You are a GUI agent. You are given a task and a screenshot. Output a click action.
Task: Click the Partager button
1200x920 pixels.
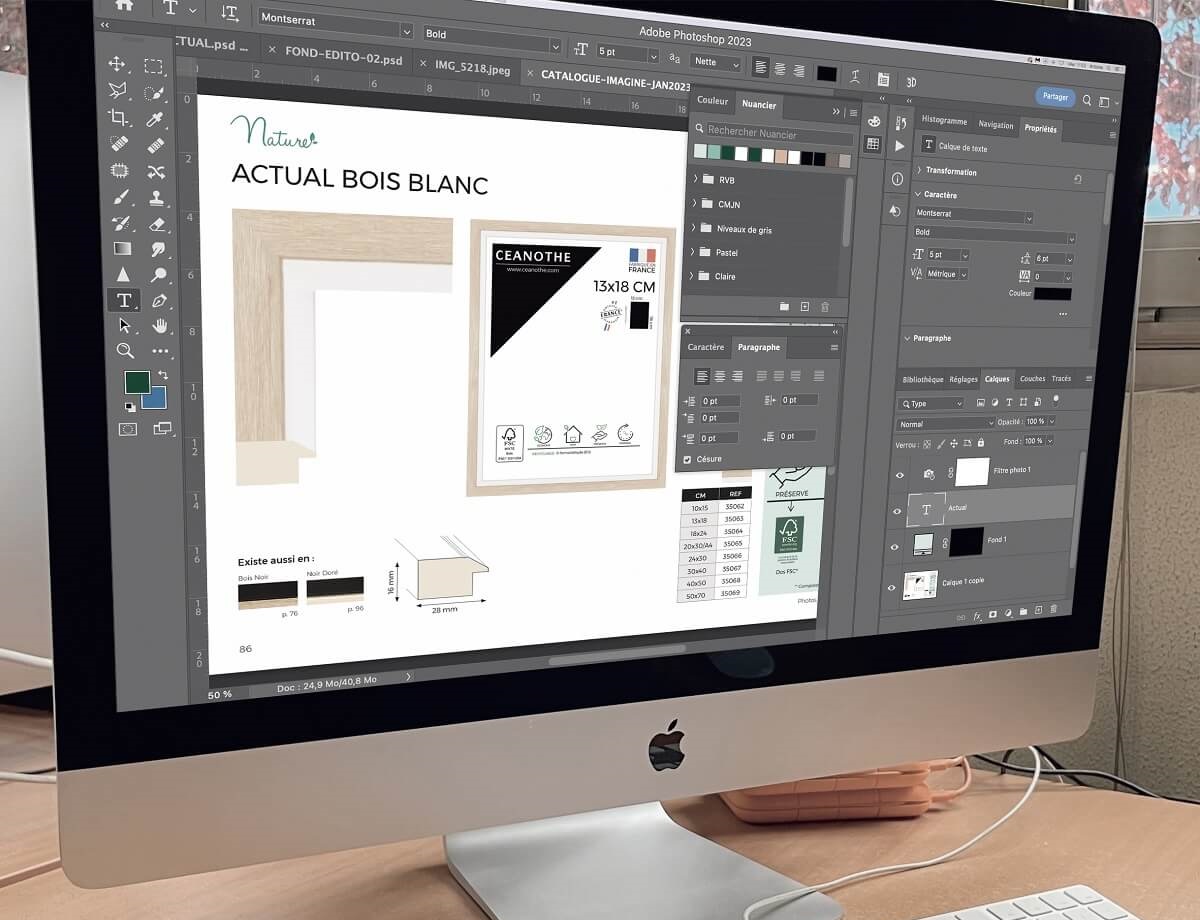(1055, 97)
